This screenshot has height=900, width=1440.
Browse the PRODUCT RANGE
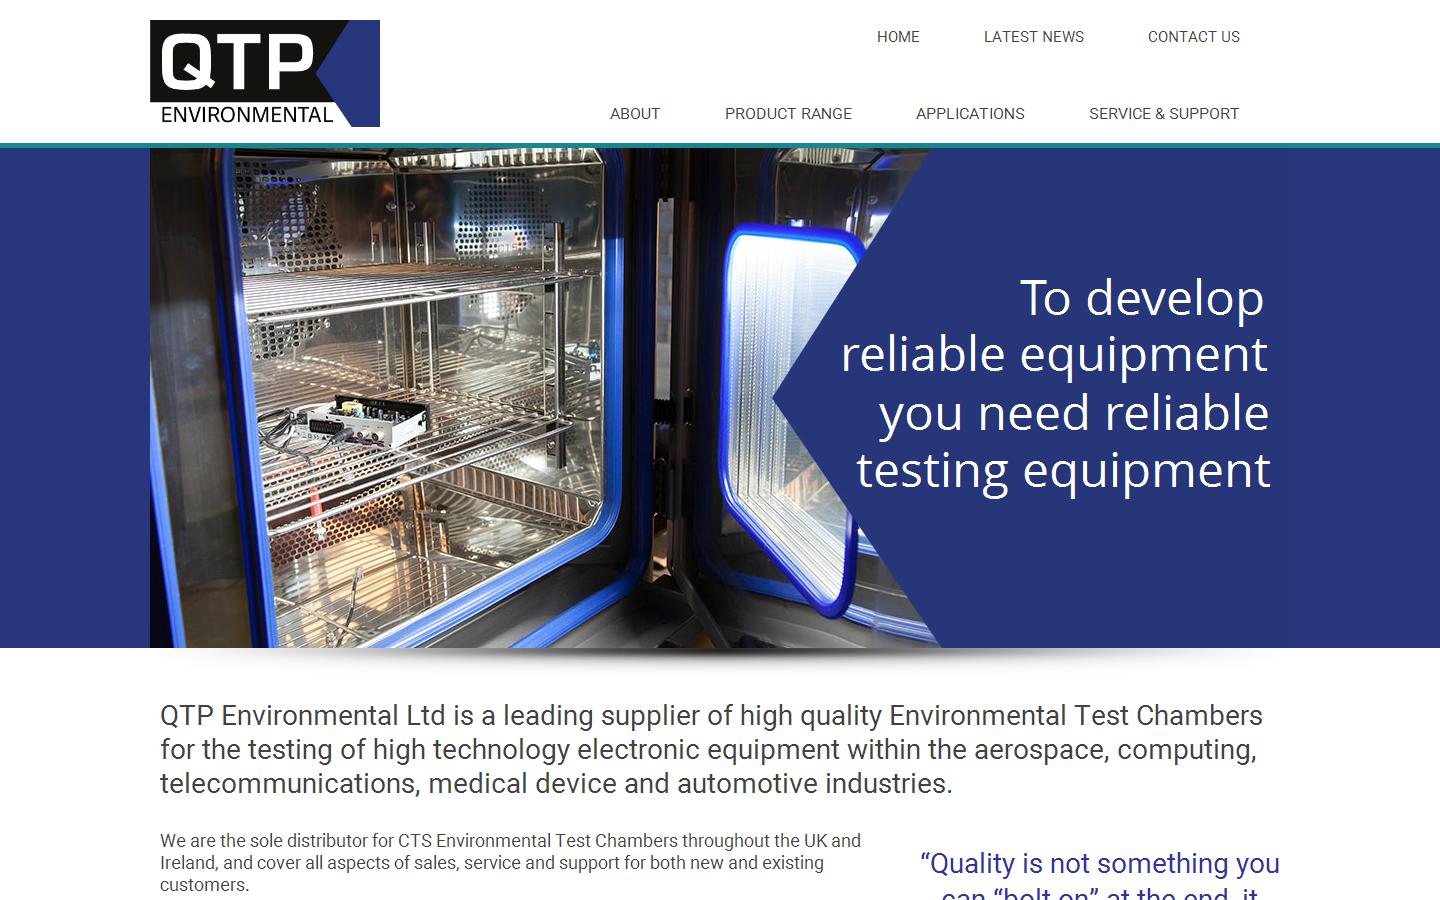pyautogui.click(x=788, y=113)
